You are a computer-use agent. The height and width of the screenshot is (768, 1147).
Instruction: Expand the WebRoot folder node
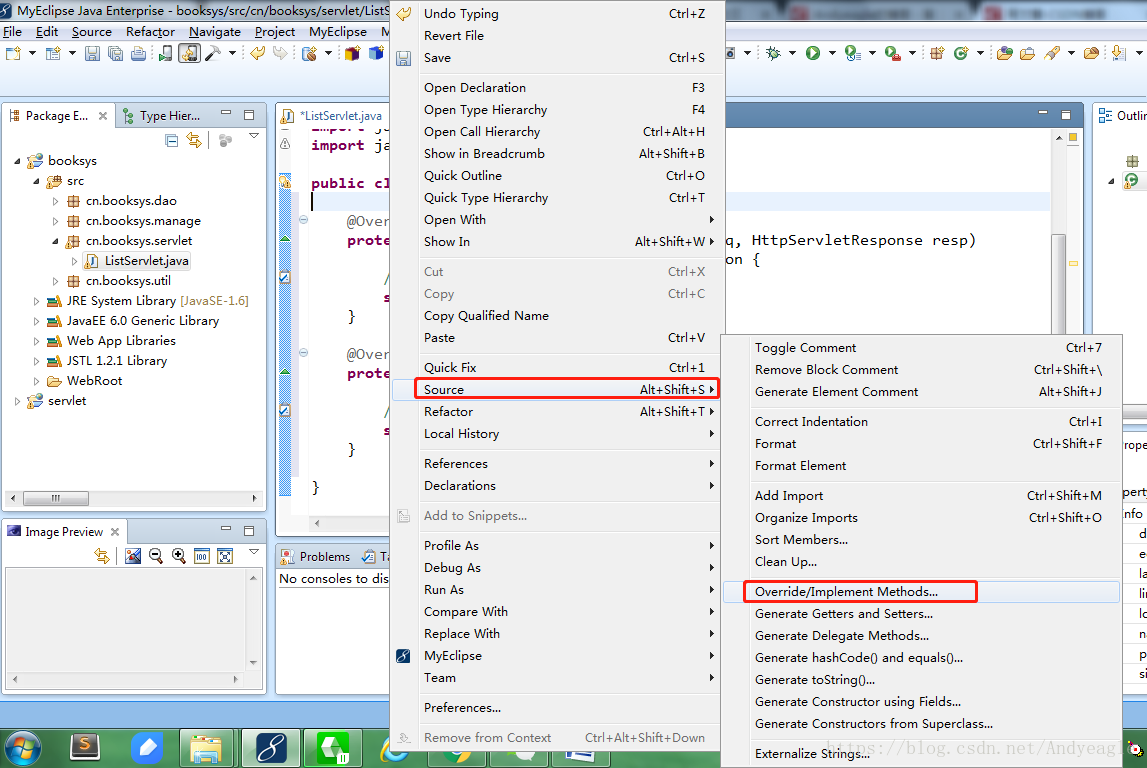tap(36, 381)
